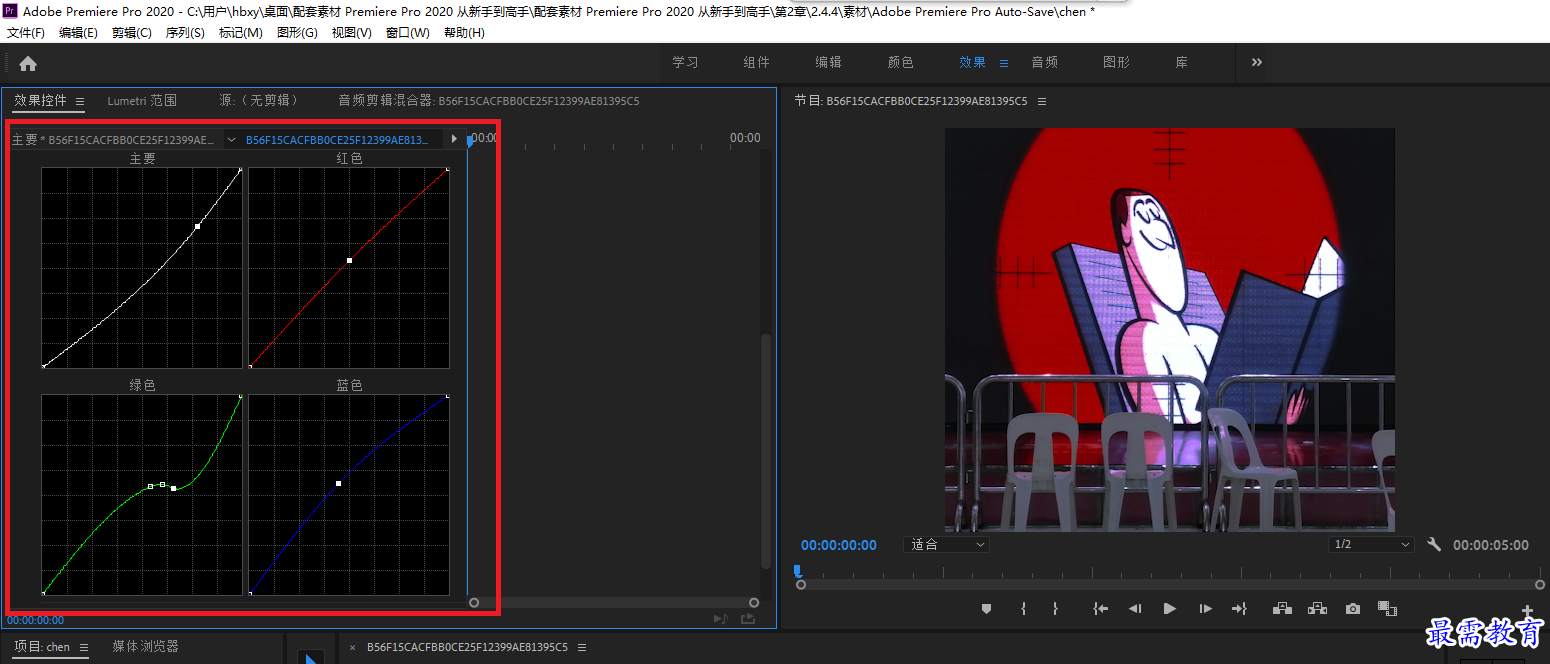Open Effect Controls panel menu icon
Image resolution: width=1550 pixels, height=664 pixels.
(x=80, y=101)
